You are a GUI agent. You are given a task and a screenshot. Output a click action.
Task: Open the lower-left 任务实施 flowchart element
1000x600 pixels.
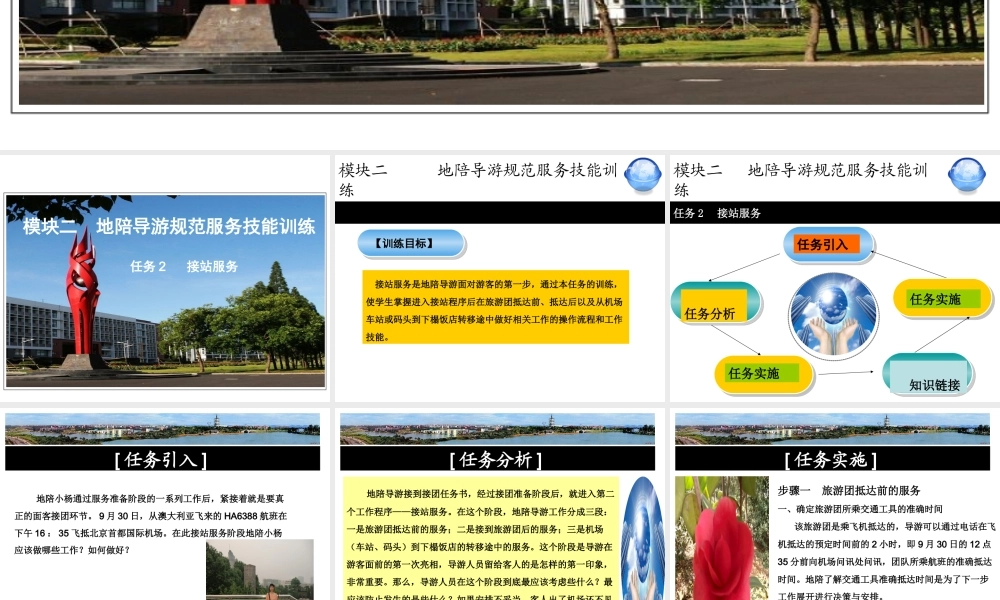761,371
